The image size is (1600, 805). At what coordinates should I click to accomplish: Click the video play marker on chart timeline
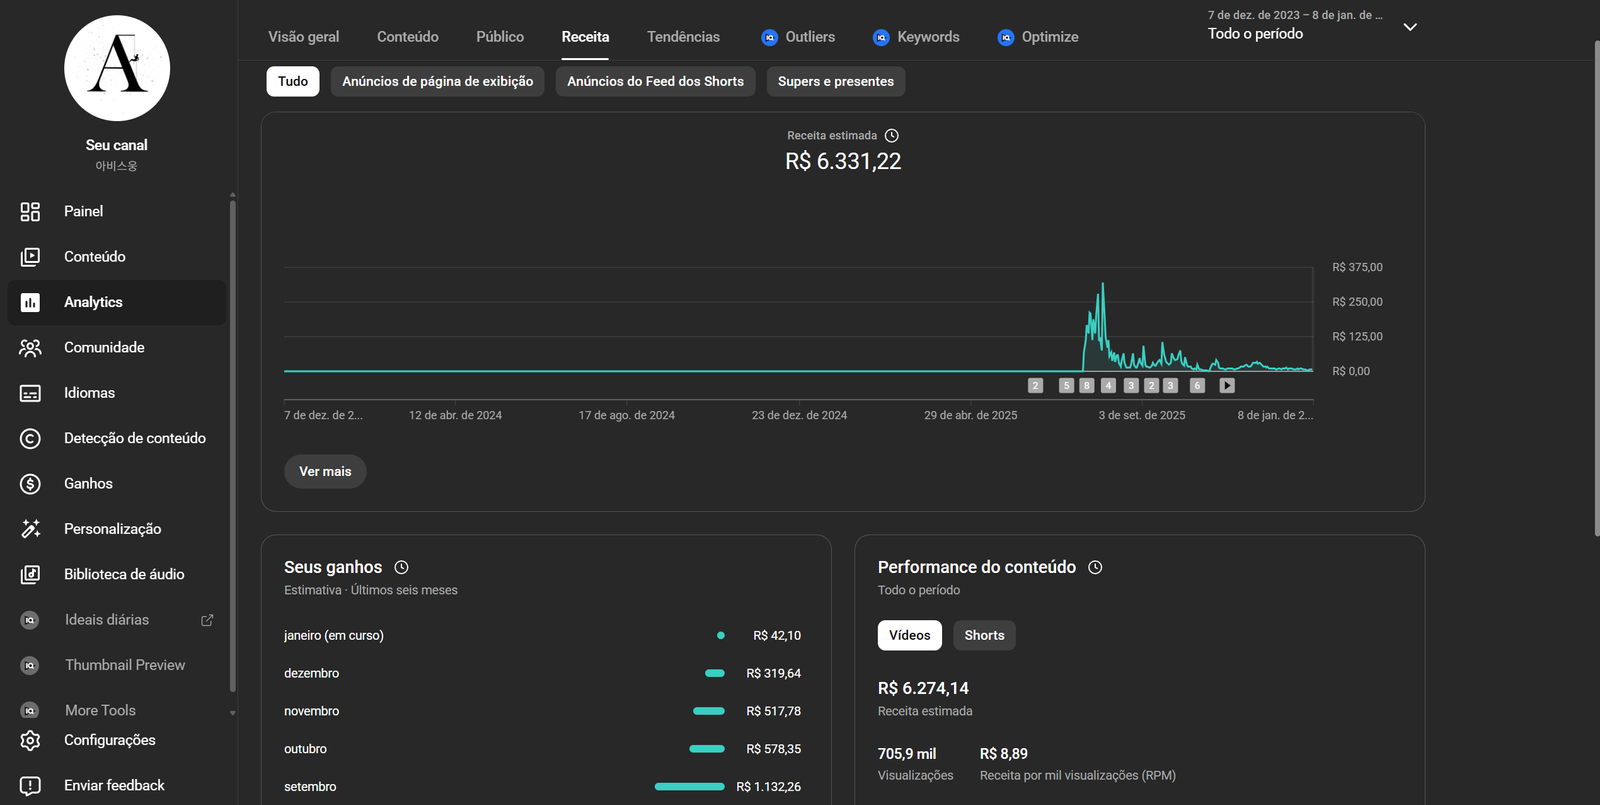[1227, 385]
